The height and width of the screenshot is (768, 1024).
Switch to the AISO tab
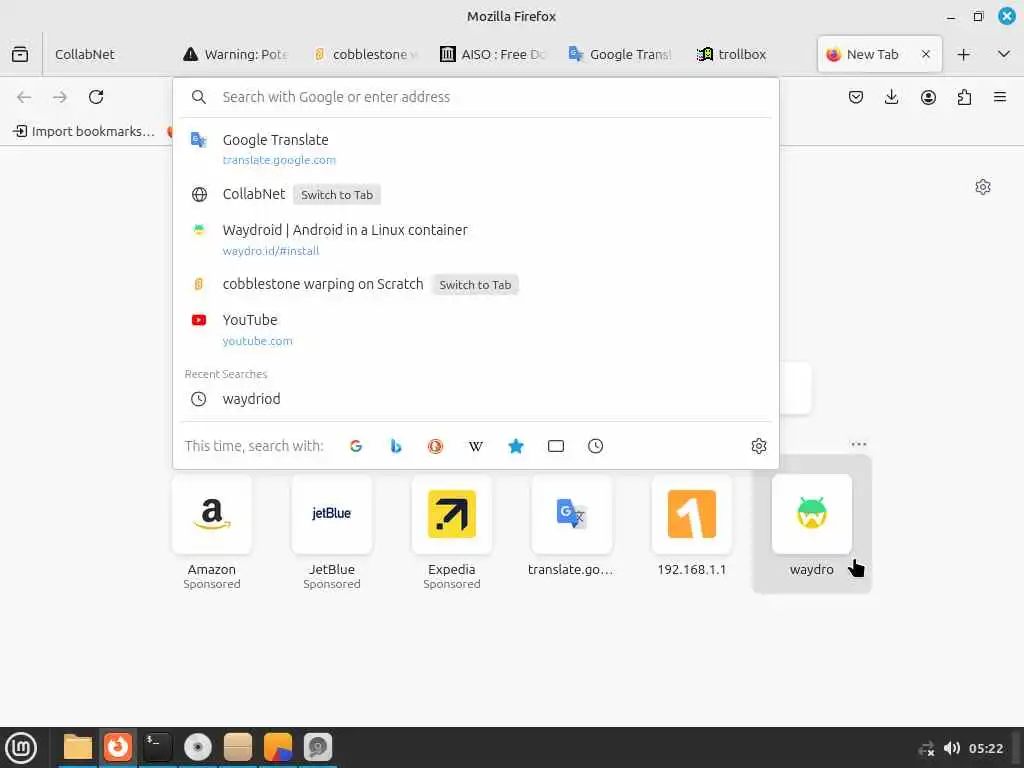pos(494,54)
